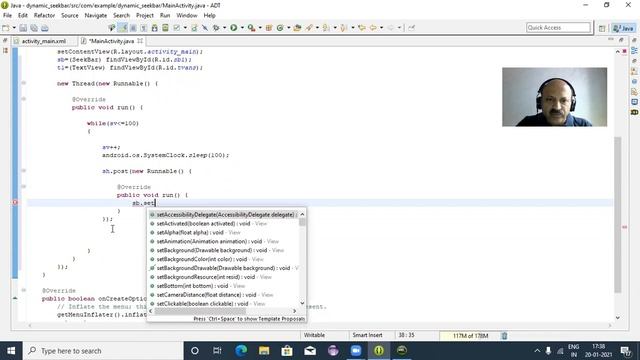Toggle the Breadcrumb toolbar button
640x360 pixels.
111,28
